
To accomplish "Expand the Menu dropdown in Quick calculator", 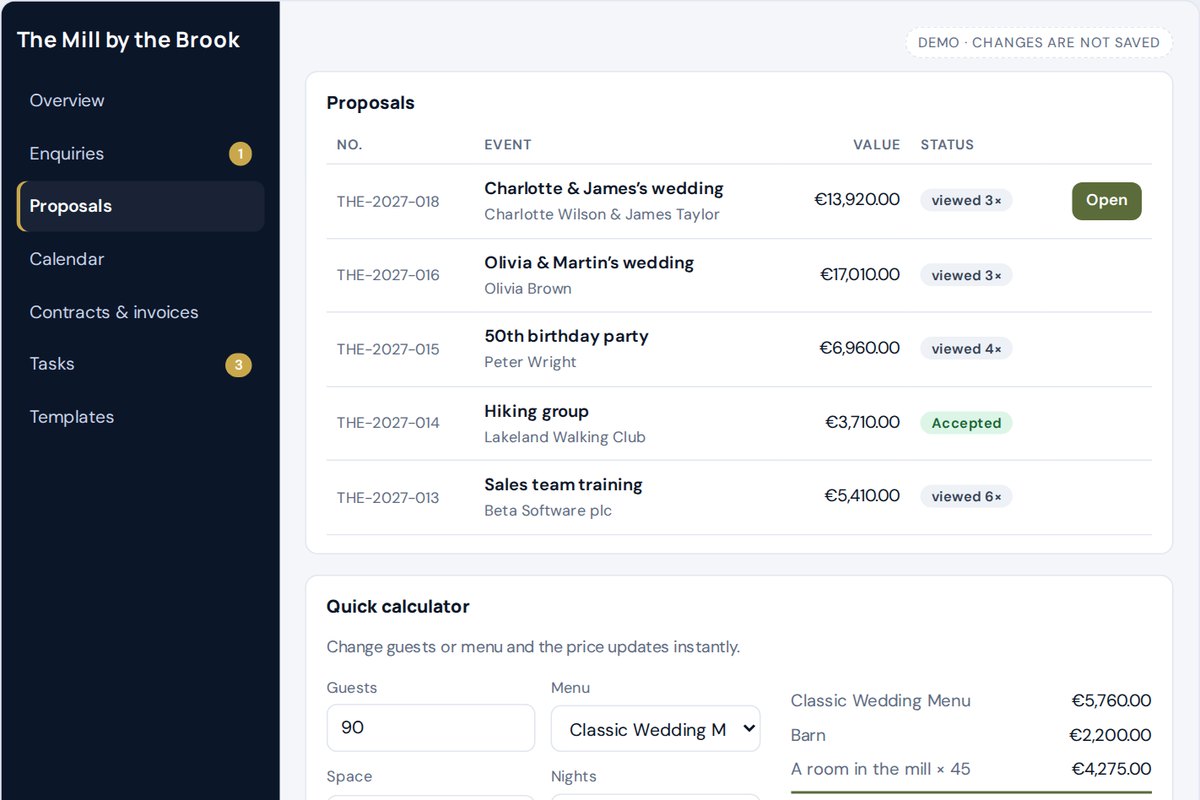I will click(x=655, y=729).
